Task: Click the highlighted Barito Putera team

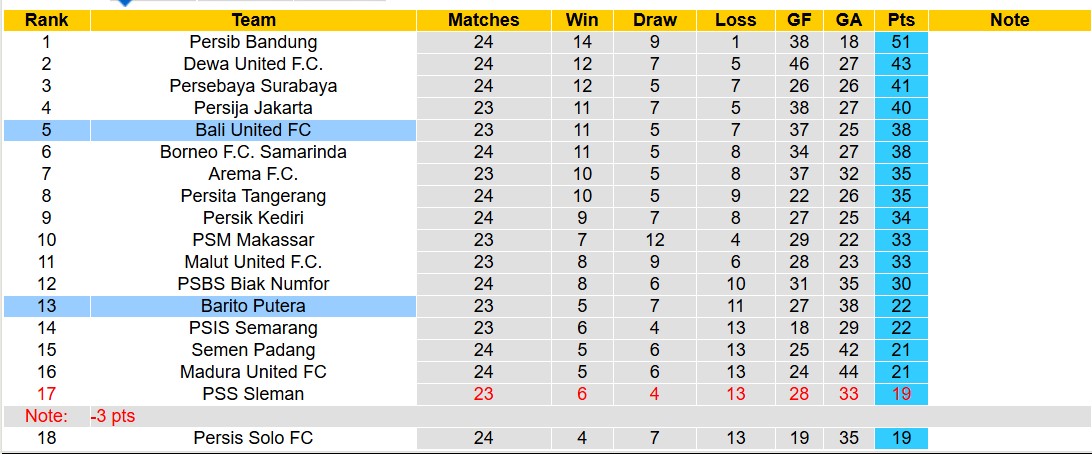Action: coord(253,306)
